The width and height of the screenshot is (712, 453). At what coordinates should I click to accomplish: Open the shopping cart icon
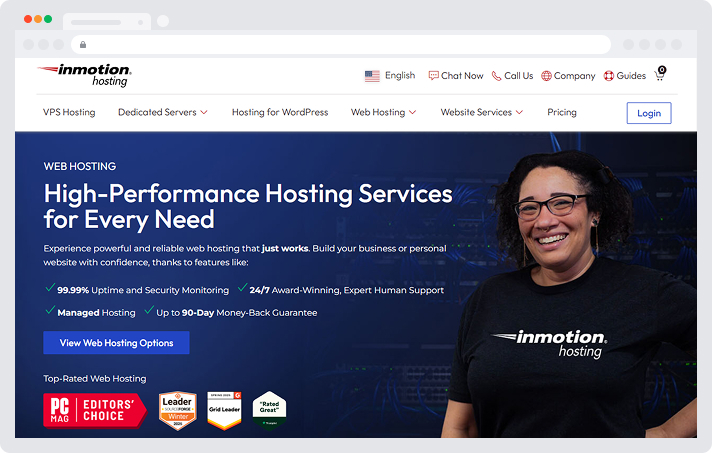(660, 74)
